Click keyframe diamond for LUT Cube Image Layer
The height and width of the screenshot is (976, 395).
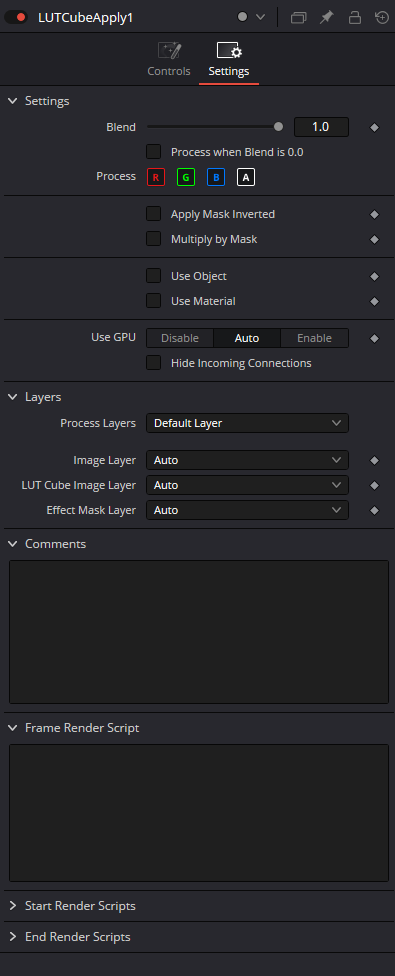(374, 486)
